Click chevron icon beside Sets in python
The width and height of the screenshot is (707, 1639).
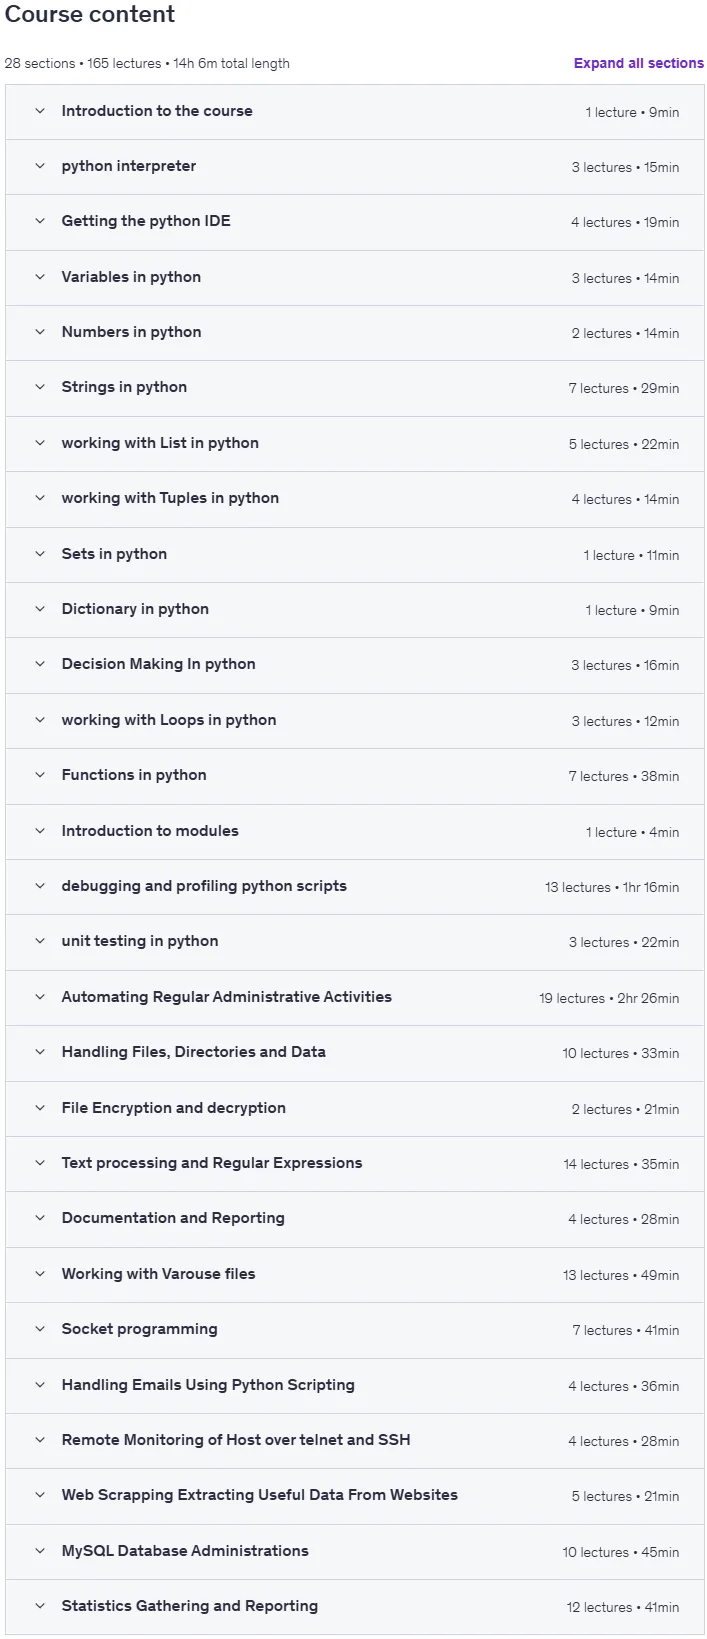[x=40, y=554]
